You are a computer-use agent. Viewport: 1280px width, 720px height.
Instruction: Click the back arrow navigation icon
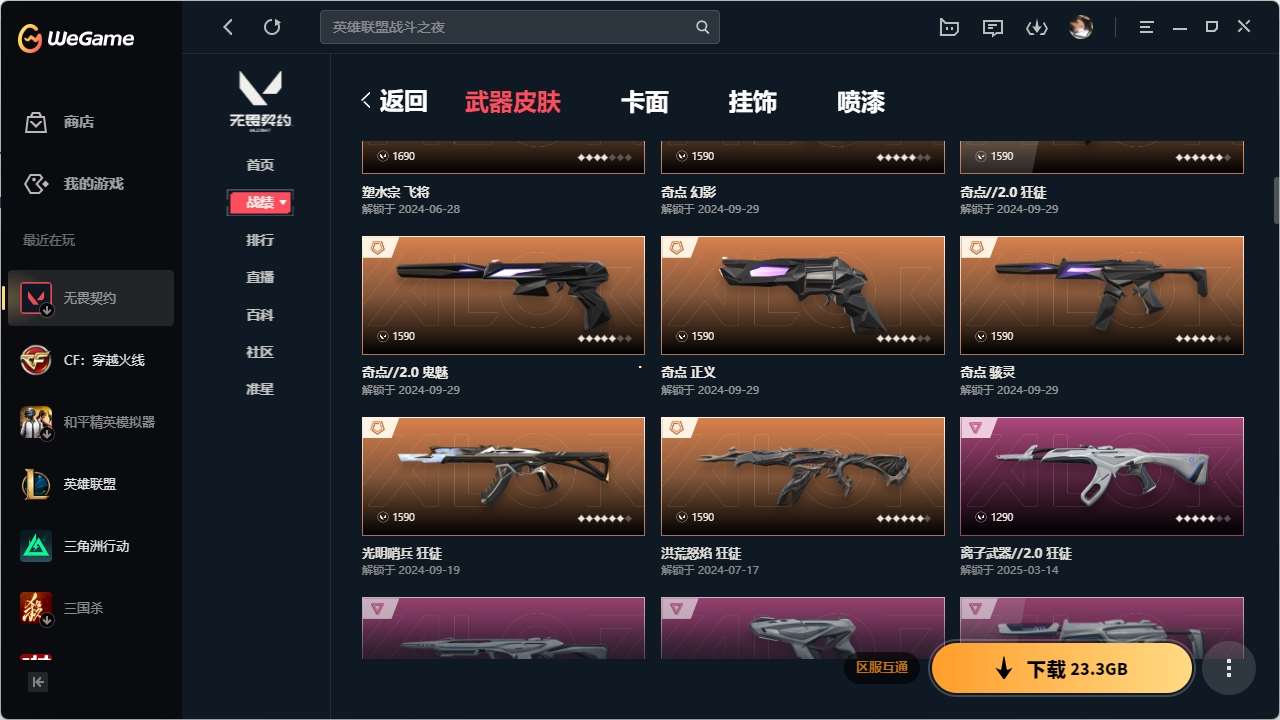tap(228, 27)
